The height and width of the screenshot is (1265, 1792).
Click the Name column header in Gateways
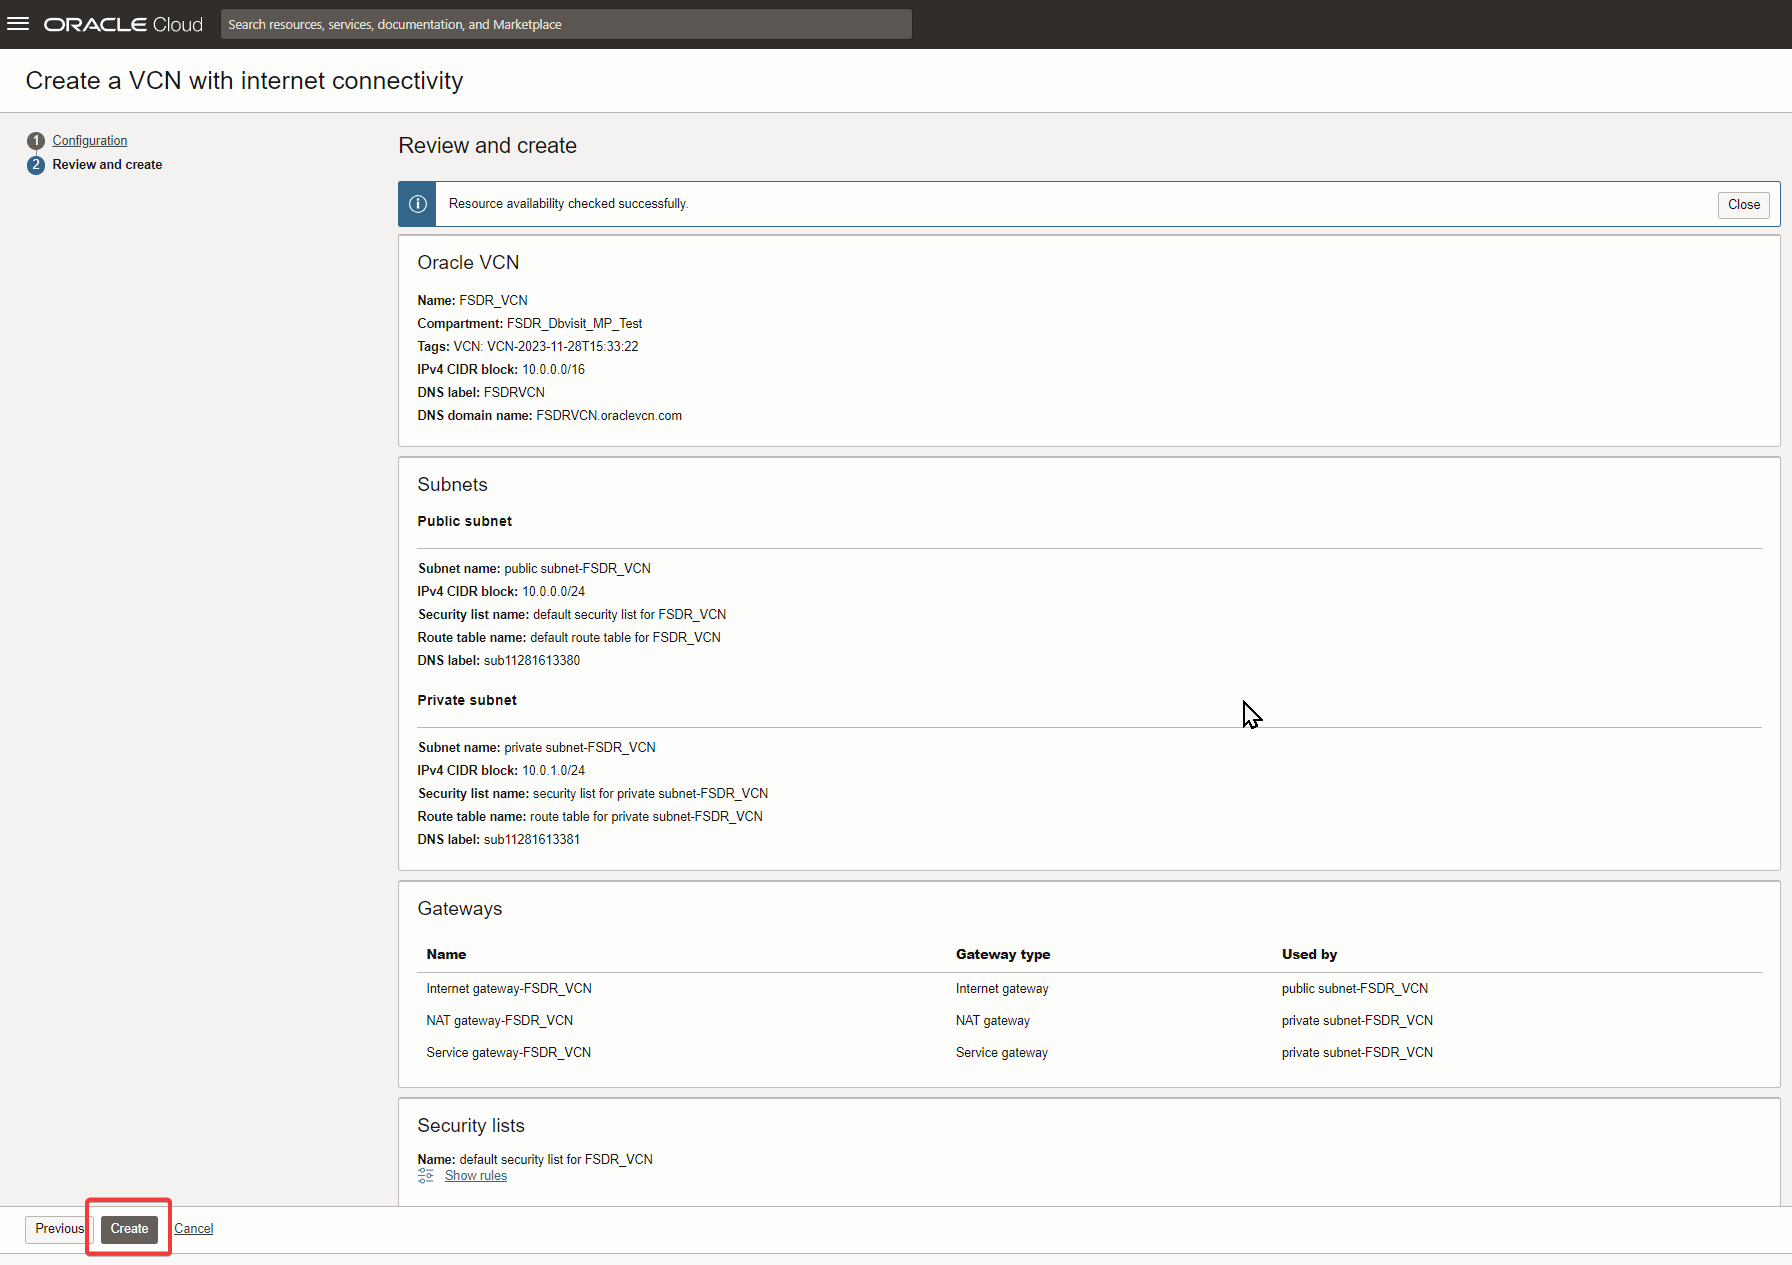tap(446, 955)
